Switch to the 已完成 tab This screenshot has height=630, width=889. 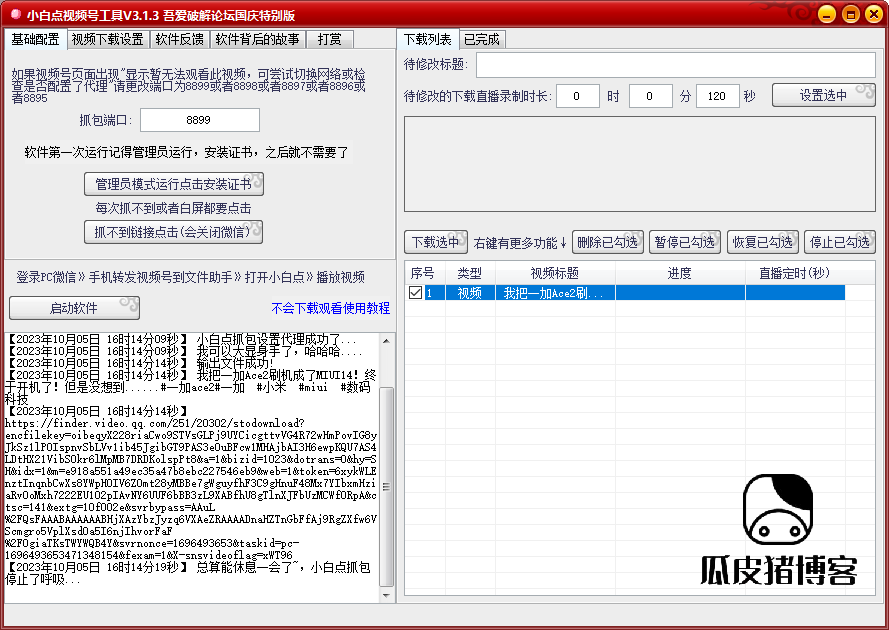[x=482, y=39]
